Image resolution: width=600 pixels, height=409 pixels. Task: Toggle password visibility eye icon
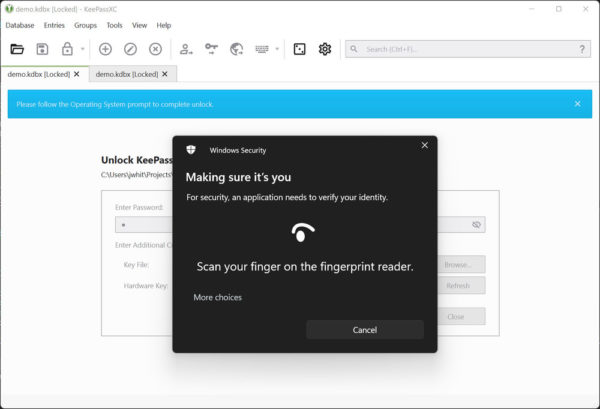tap(476, 225)
